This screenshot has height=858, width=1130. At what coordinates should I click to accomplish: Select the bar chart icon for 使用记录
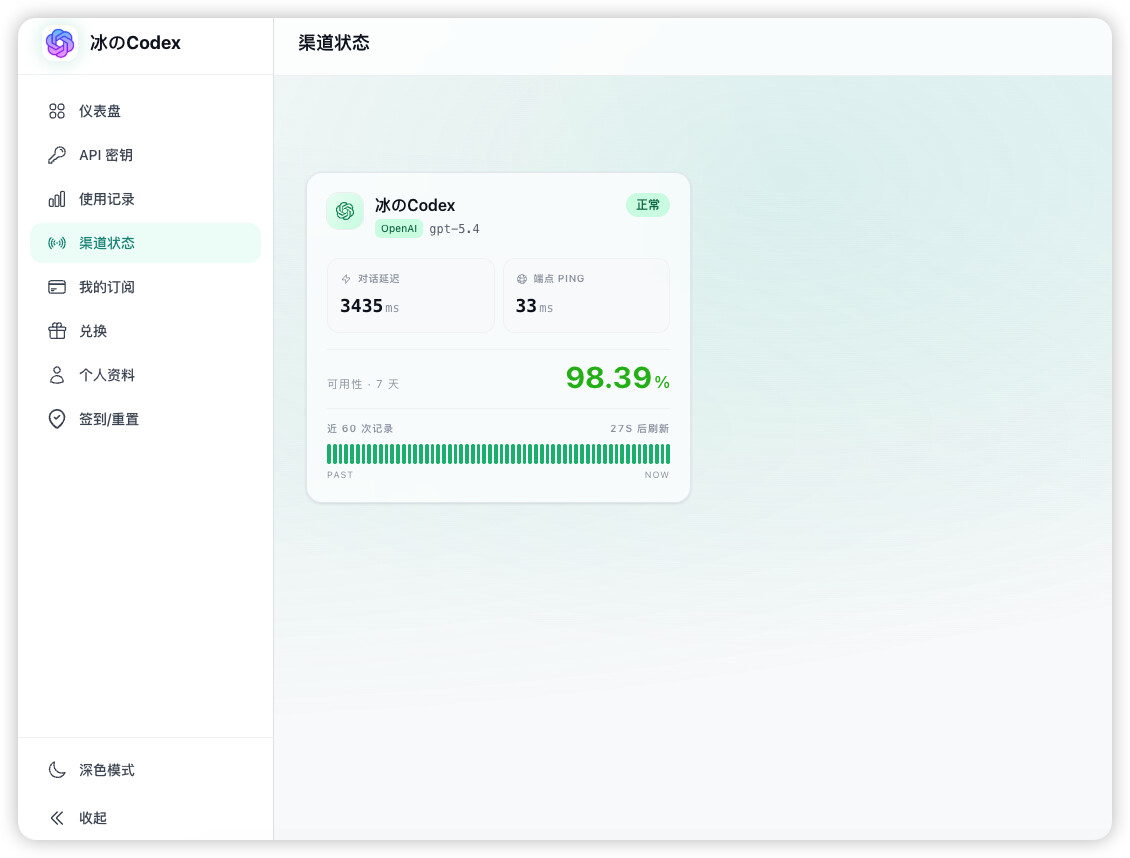[57, 199]
